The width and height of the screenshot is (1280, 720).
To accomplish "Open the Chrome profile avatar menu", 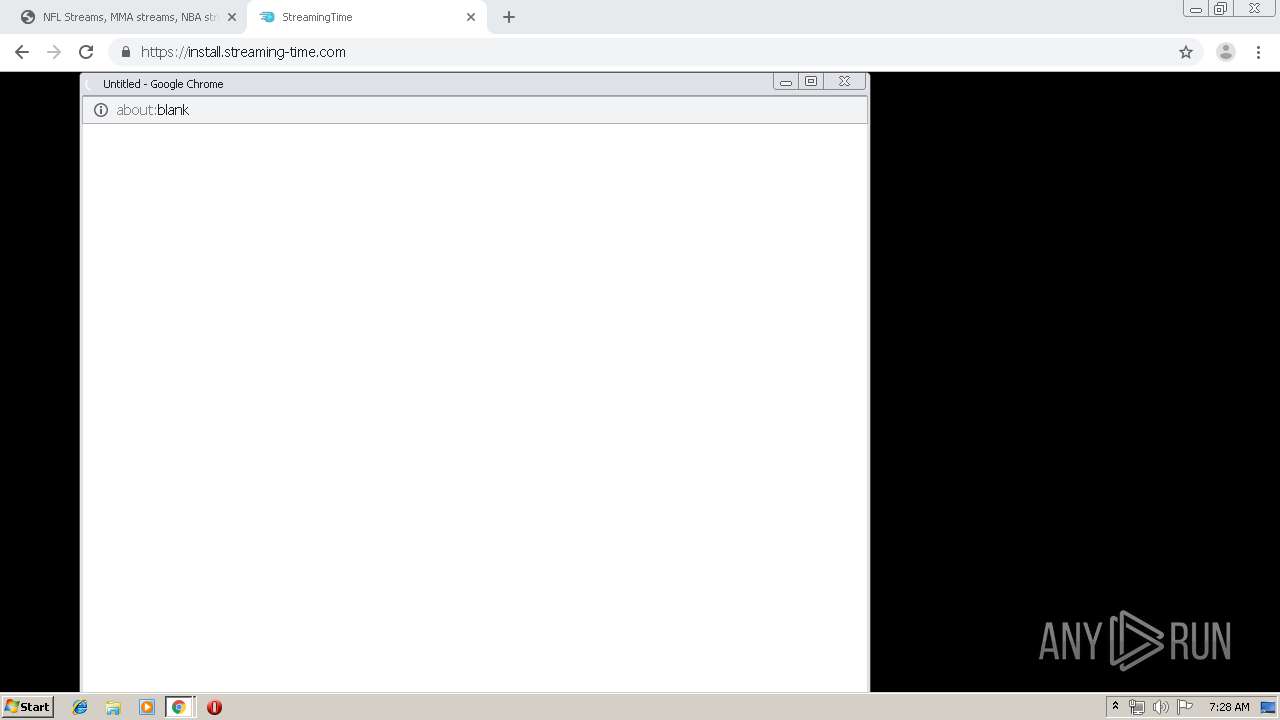I will tap(1226, 52).
